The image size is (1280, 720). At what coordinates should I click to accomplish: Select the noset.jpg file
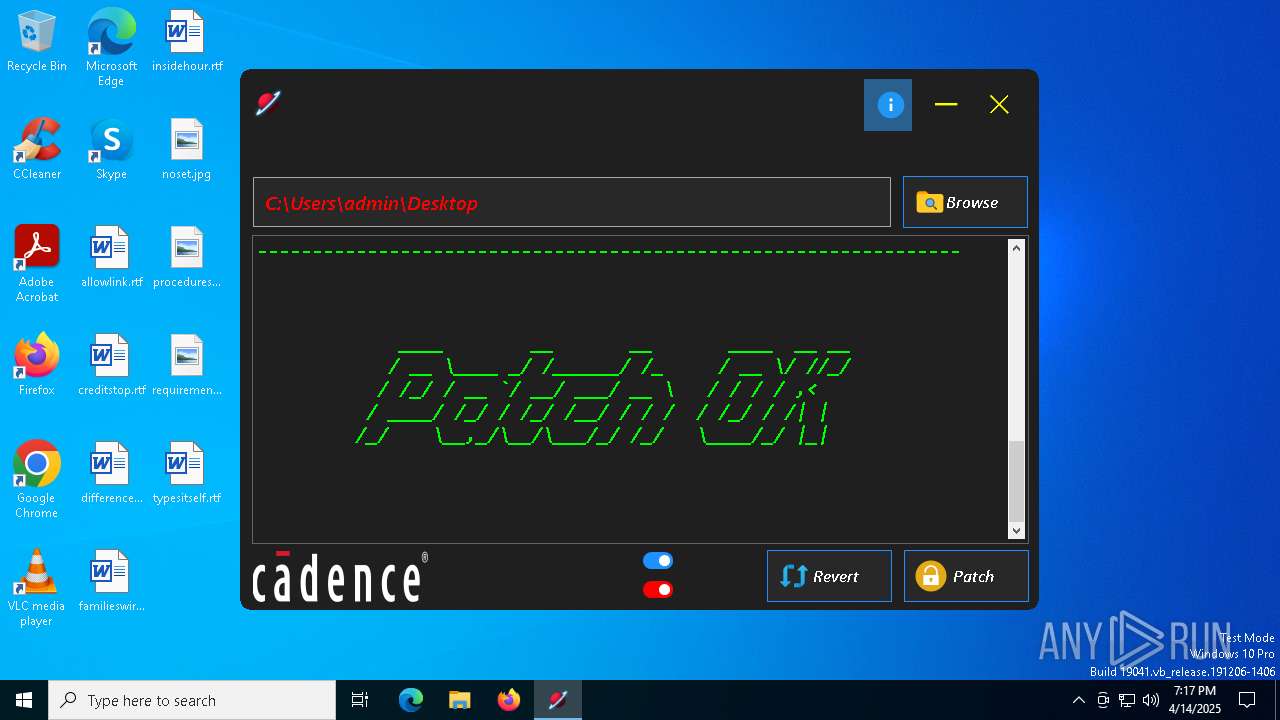(187, 150)
